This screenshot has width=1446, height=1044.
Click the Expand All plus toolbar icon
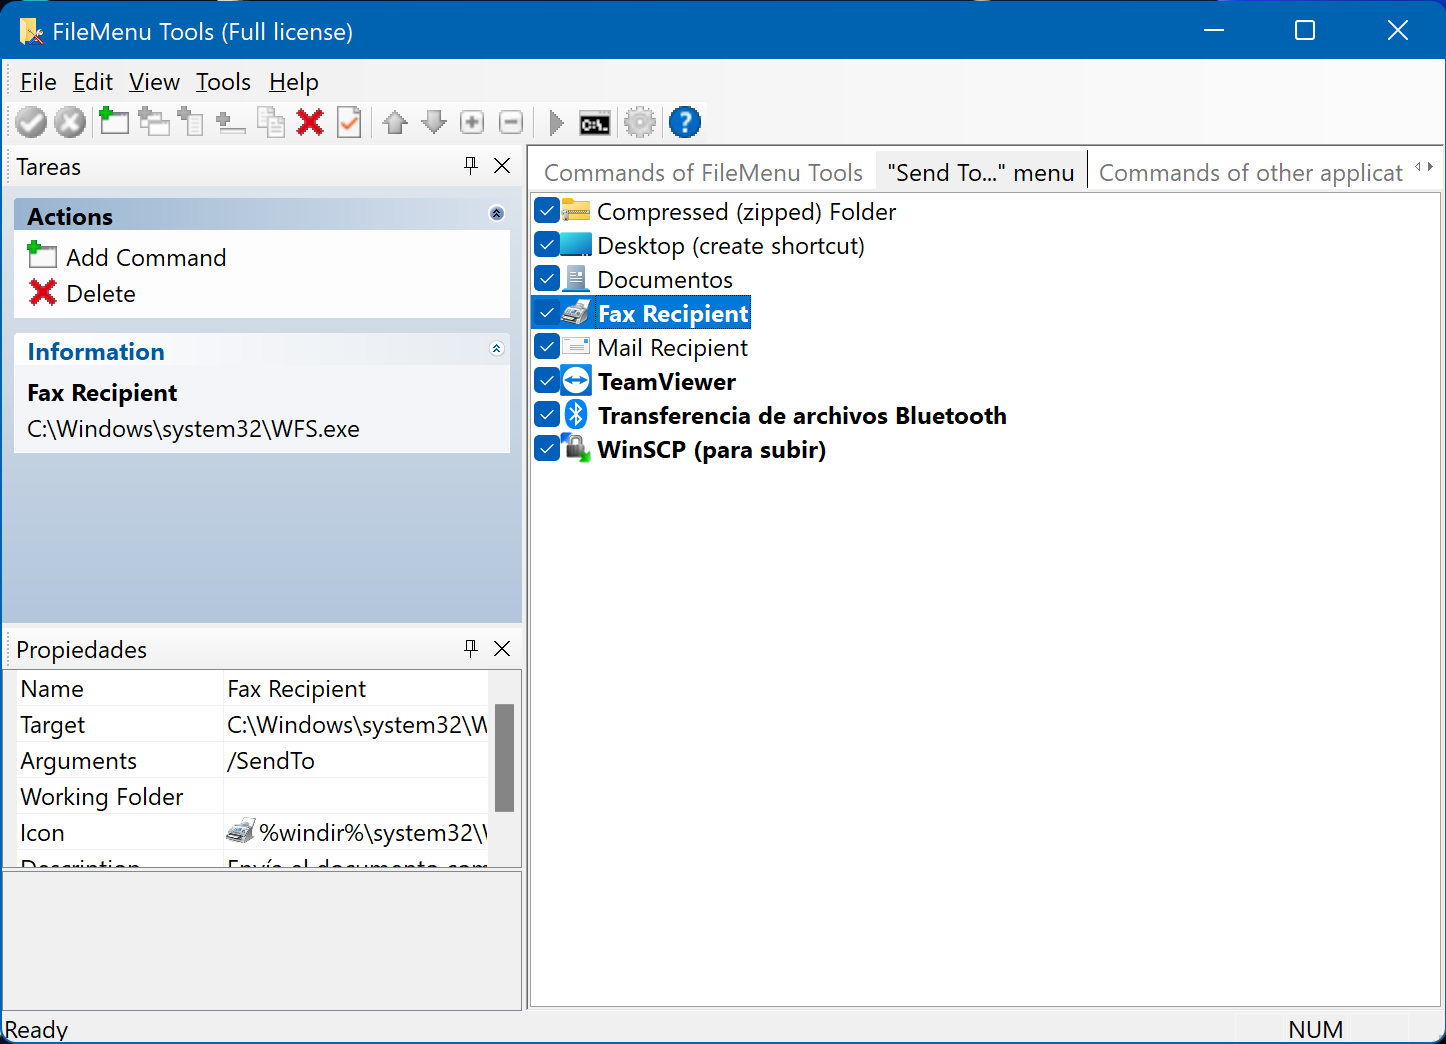[472, 122]
